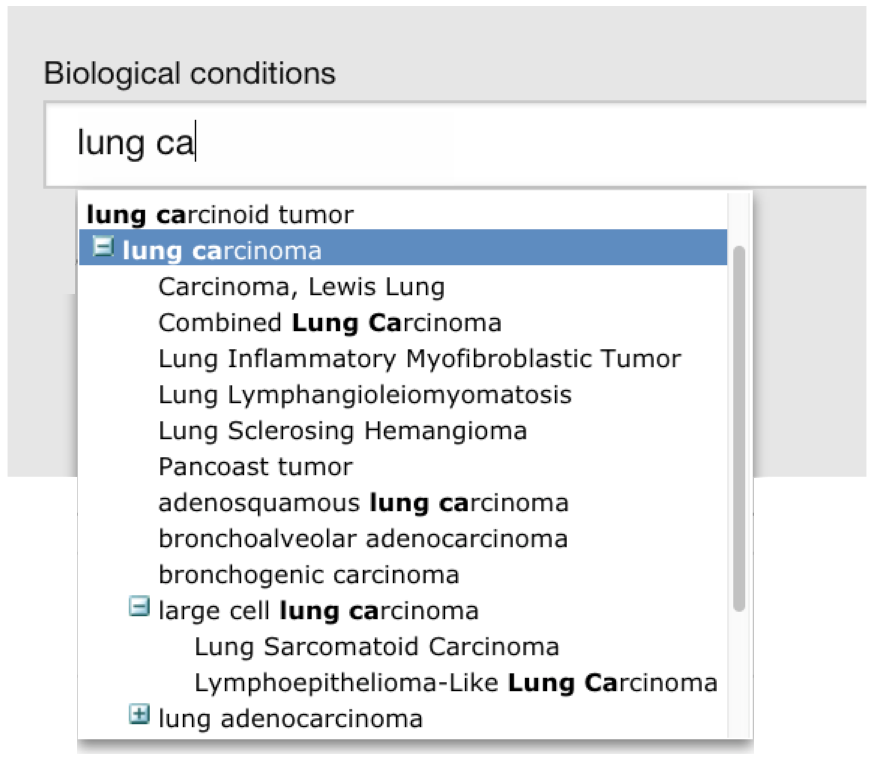Image resolution: width=875 pixels, height=769 pixels.
Task: Choose large cell lung carcinoma label
Action: pos(318,611)
